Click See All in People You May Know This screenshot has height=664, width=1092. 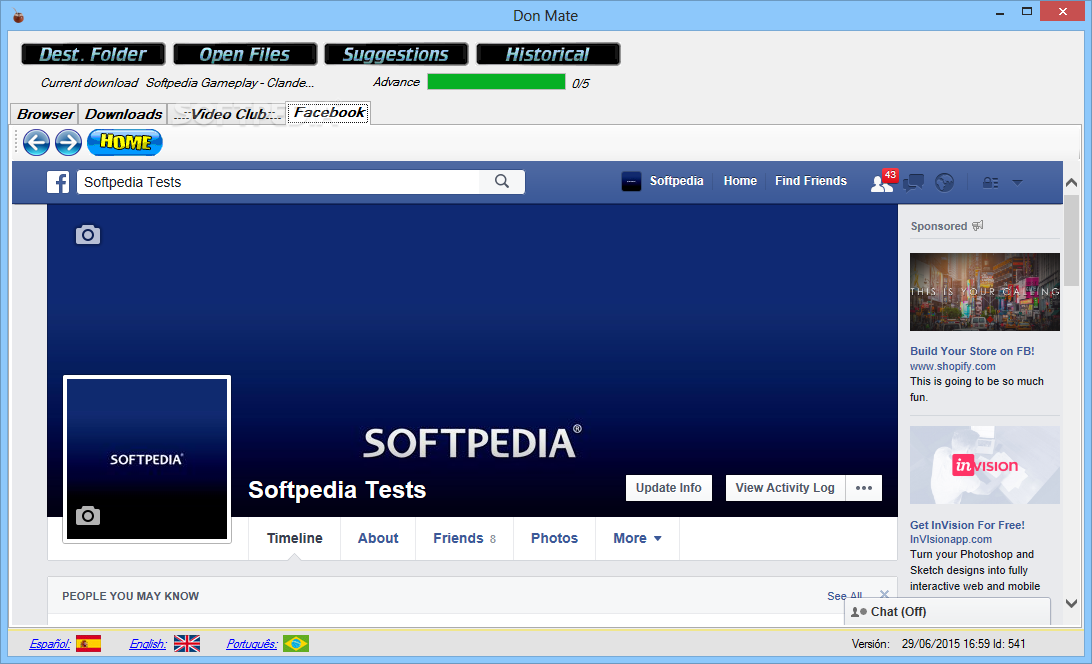pyautogui.click(x=845, y=596)
